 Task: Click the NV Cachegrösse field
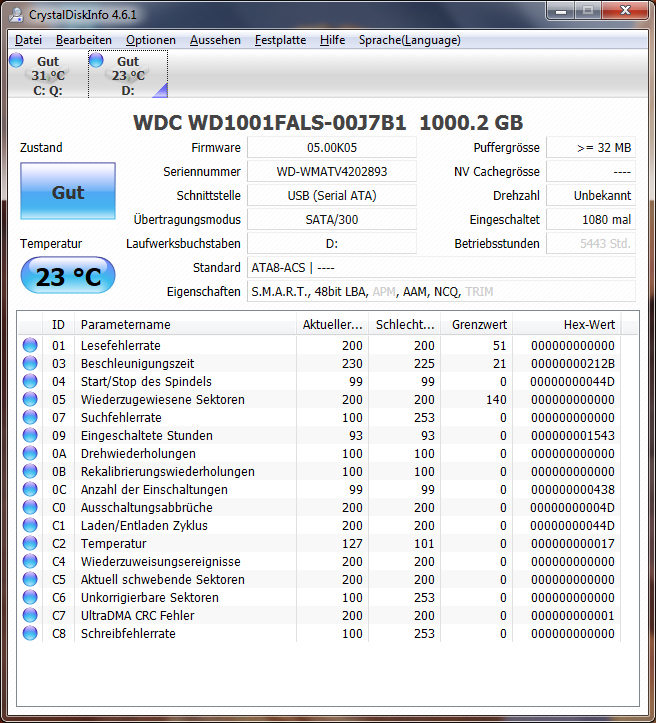[591, 172]
